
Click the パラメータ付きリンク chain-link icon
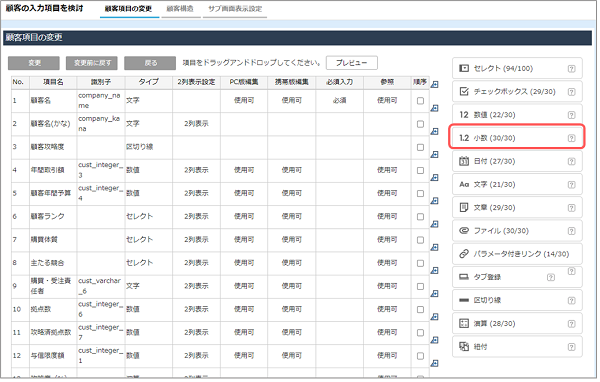(x=464, y=254)
